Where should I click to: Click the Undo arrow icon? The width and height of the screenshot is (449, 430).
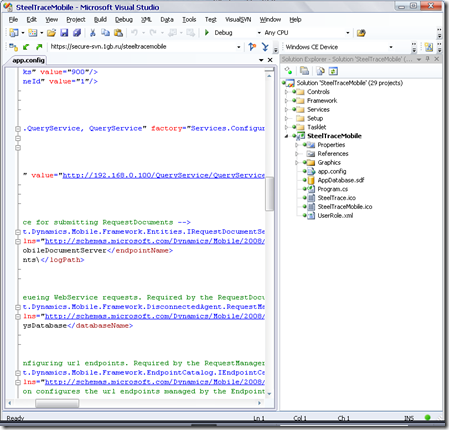click(134, 33)
